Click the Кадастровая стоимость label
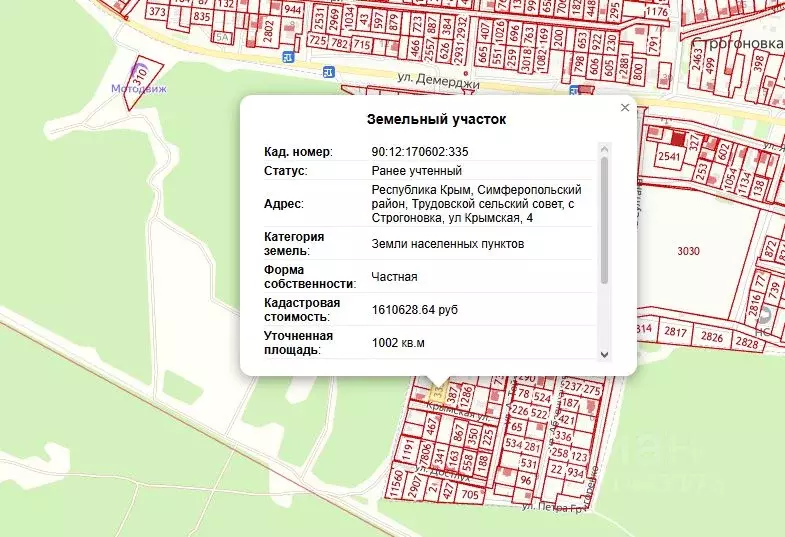This screenshot has height=537, width=785. tap(302, 310)
